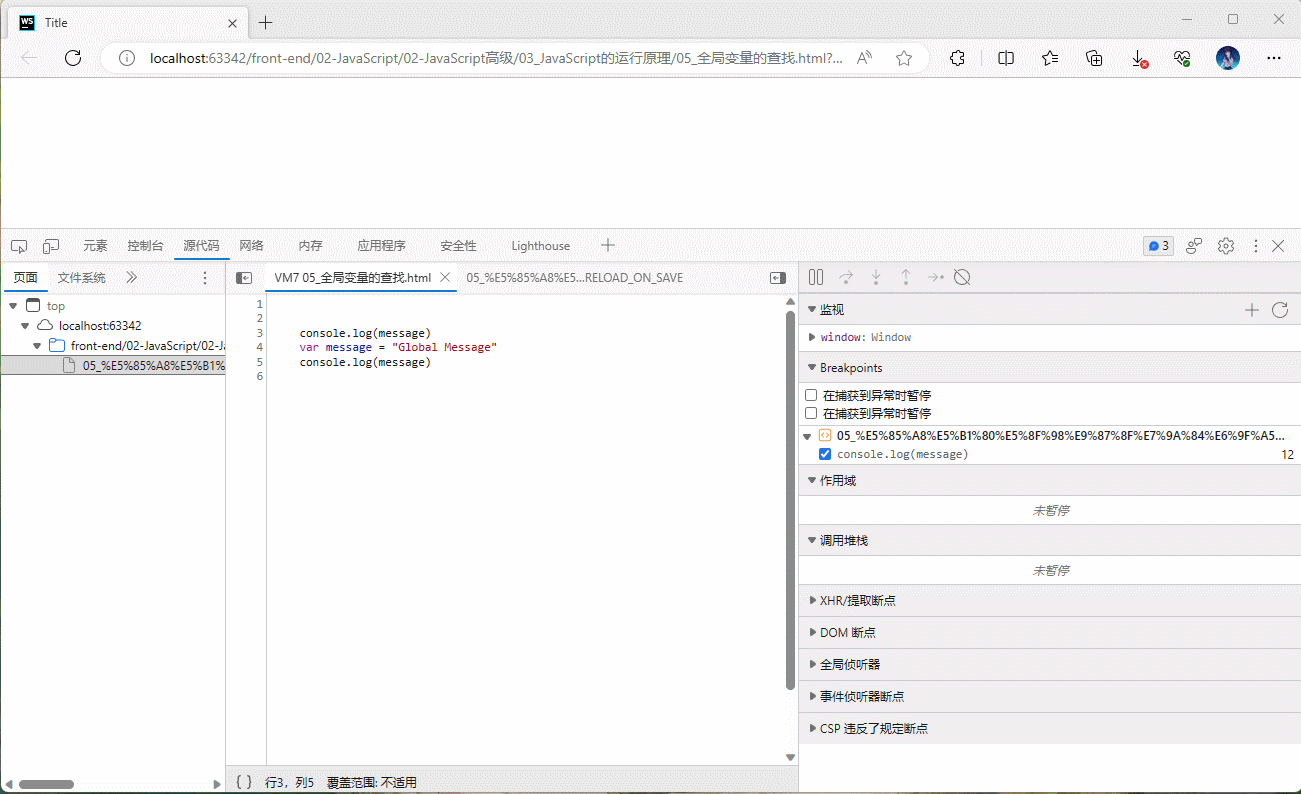Enable first pause-on-exception checkbox
This screenshot has width=1301, height=794.
(x=812, y=396)
